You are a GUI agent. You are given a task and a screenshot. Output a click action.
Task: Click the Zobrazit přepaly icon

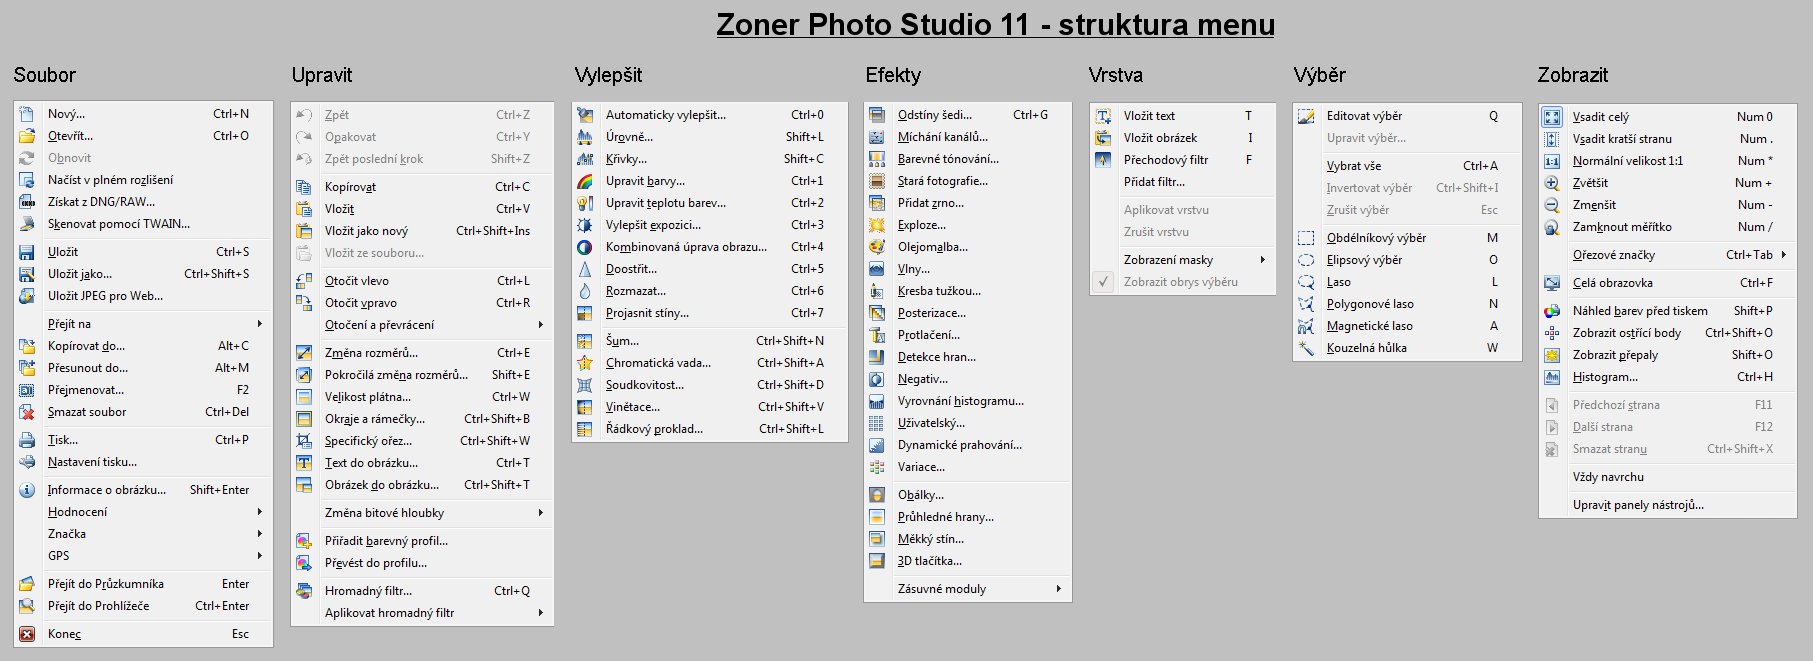pos(1552,355)
